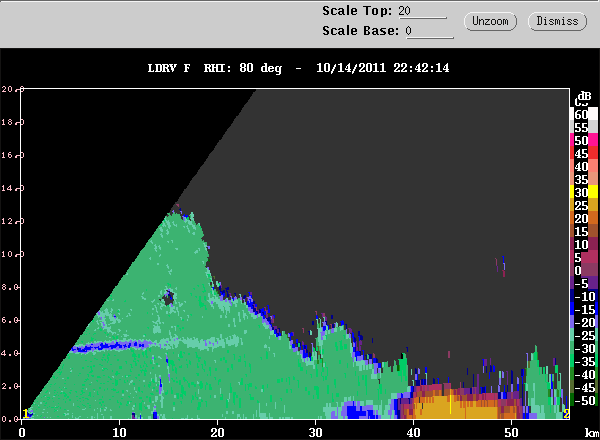Click the 20 km tick on range axis

(x=217, y=433)
